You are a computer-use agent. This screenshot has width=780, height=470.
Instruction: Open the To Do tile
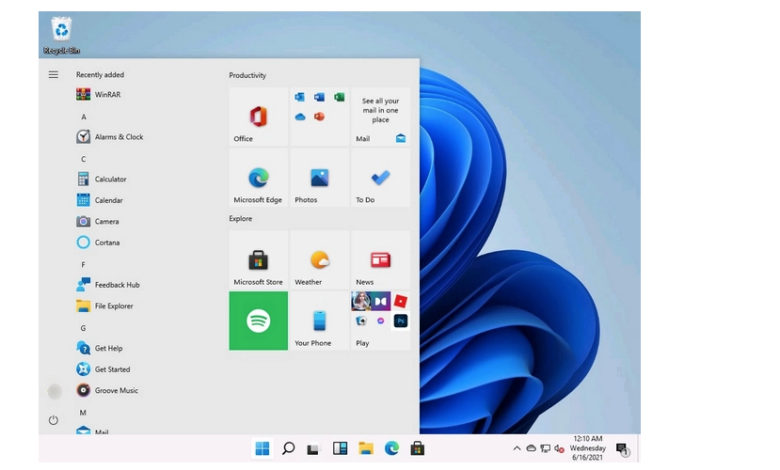[380, 179]
